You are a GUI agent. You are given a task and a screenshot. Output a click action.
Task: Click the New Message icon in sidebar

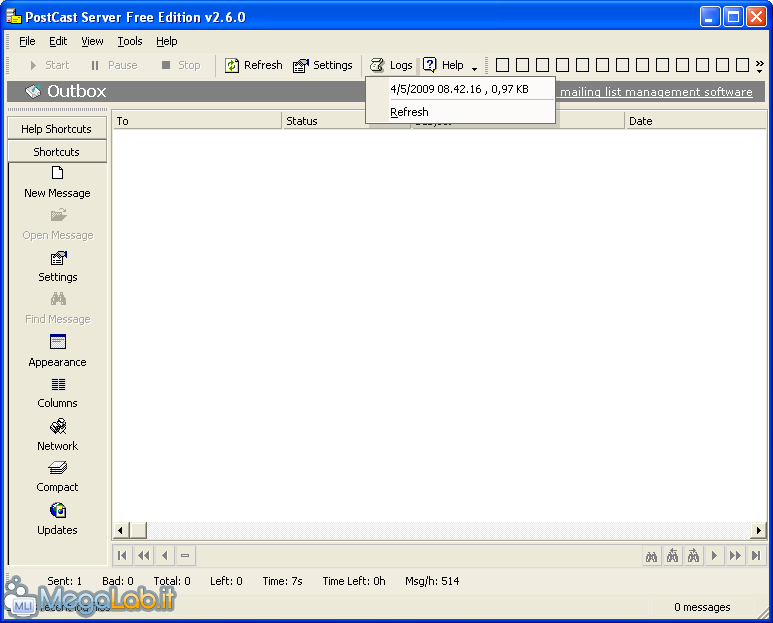[x=57, y=174]
